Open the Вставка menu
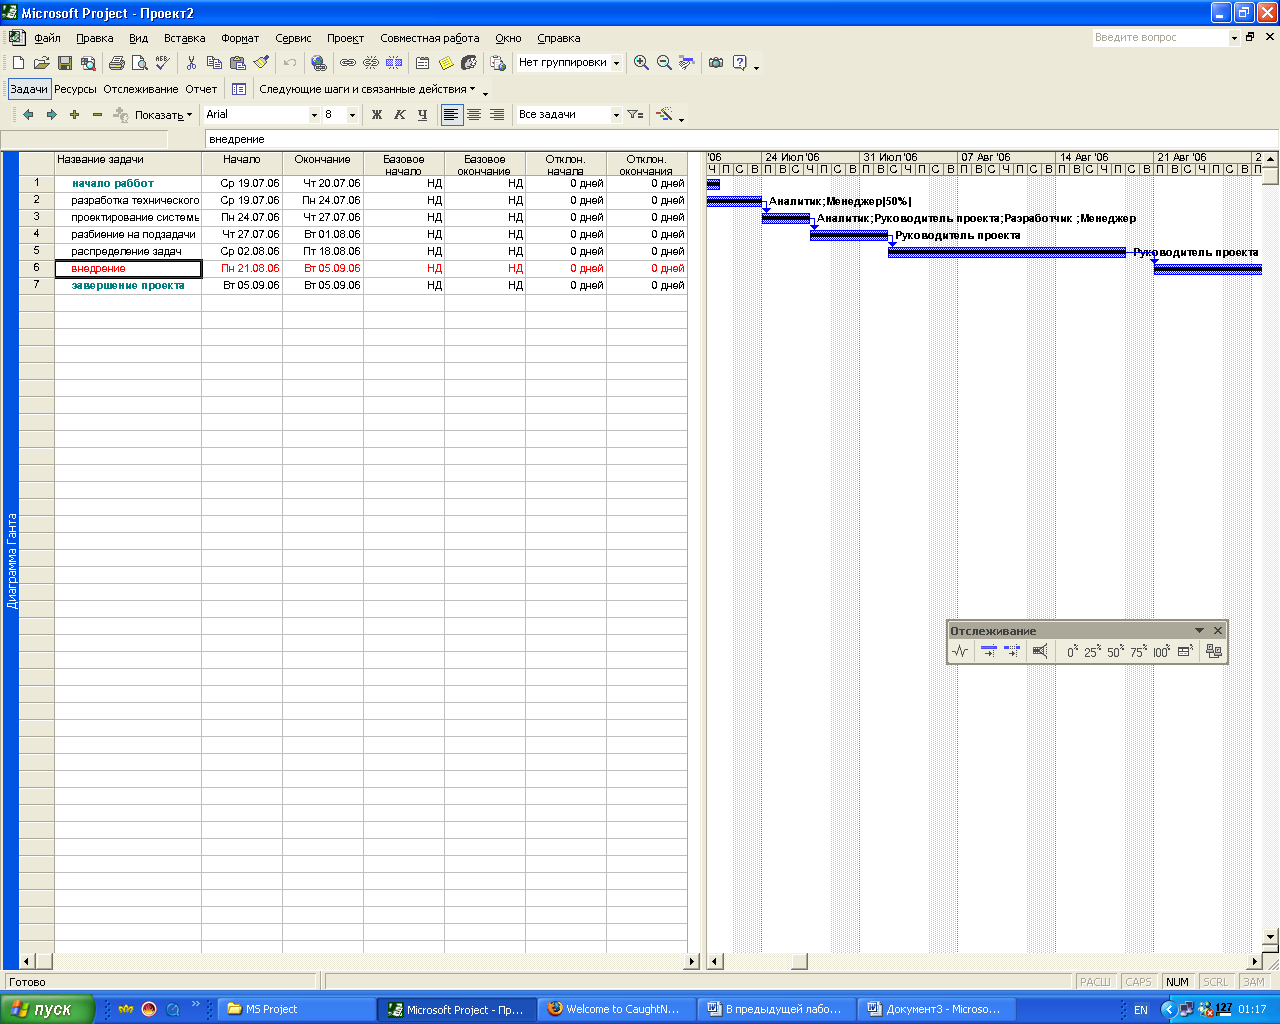Viewport: 1280px width, 1024px height. click(x=185, y=38)
